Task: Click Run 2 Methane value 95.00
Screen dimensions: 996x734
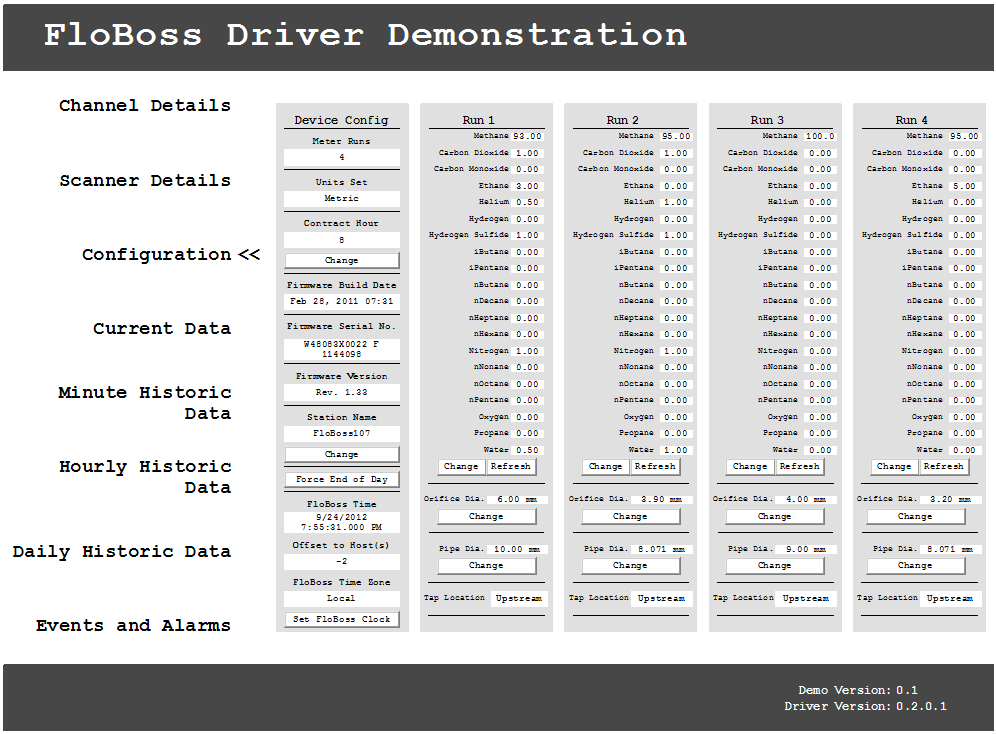Action: click(x=676, y=137)
